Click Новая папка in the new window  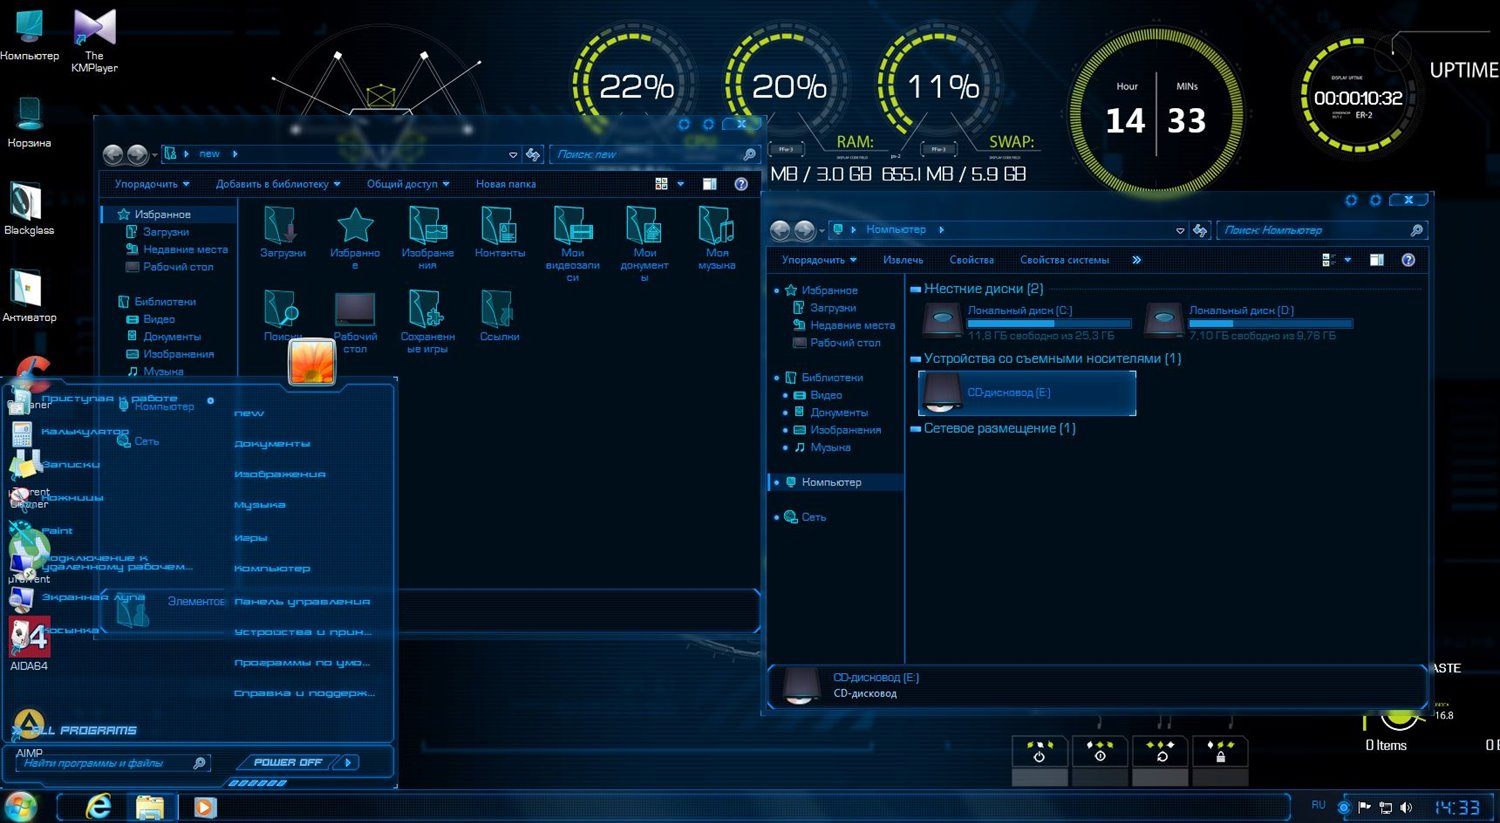[505, 184]
